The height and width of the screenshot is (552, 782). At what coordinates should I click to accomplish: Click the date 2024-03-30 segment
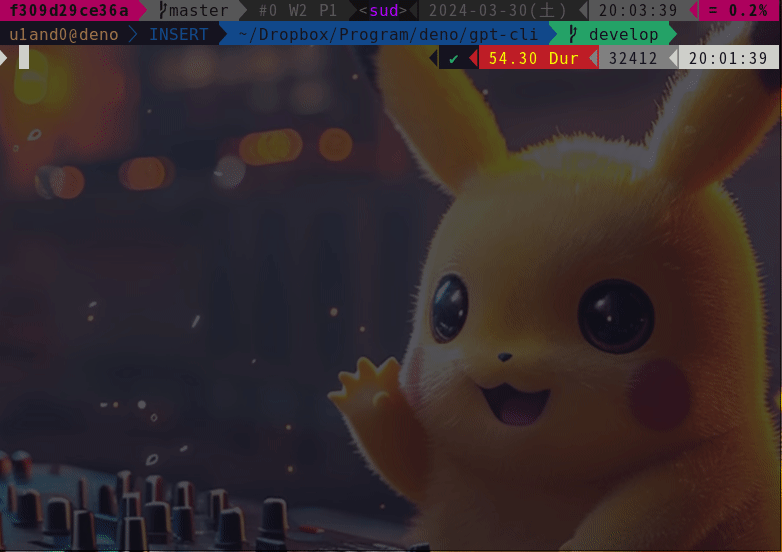coord(498,10)
